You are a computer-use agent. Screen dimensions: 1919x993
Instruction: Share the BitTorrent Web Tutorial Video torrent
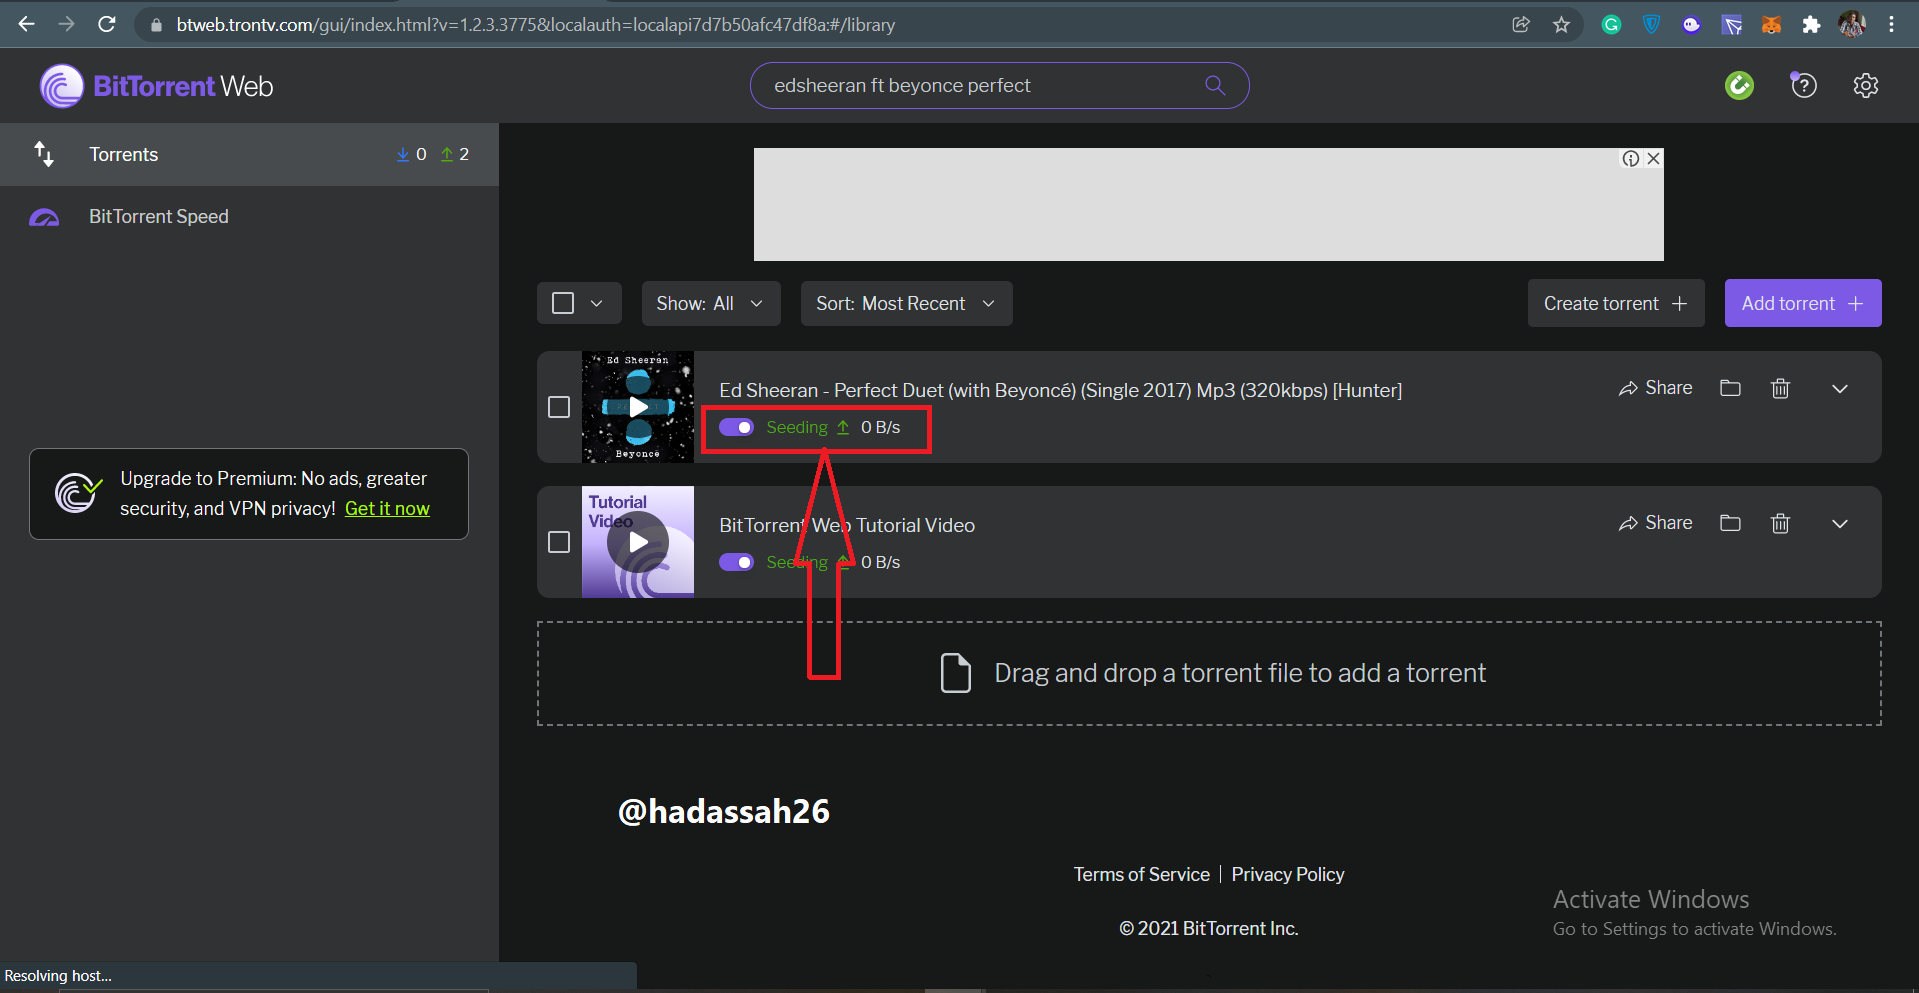[1655, 523]
